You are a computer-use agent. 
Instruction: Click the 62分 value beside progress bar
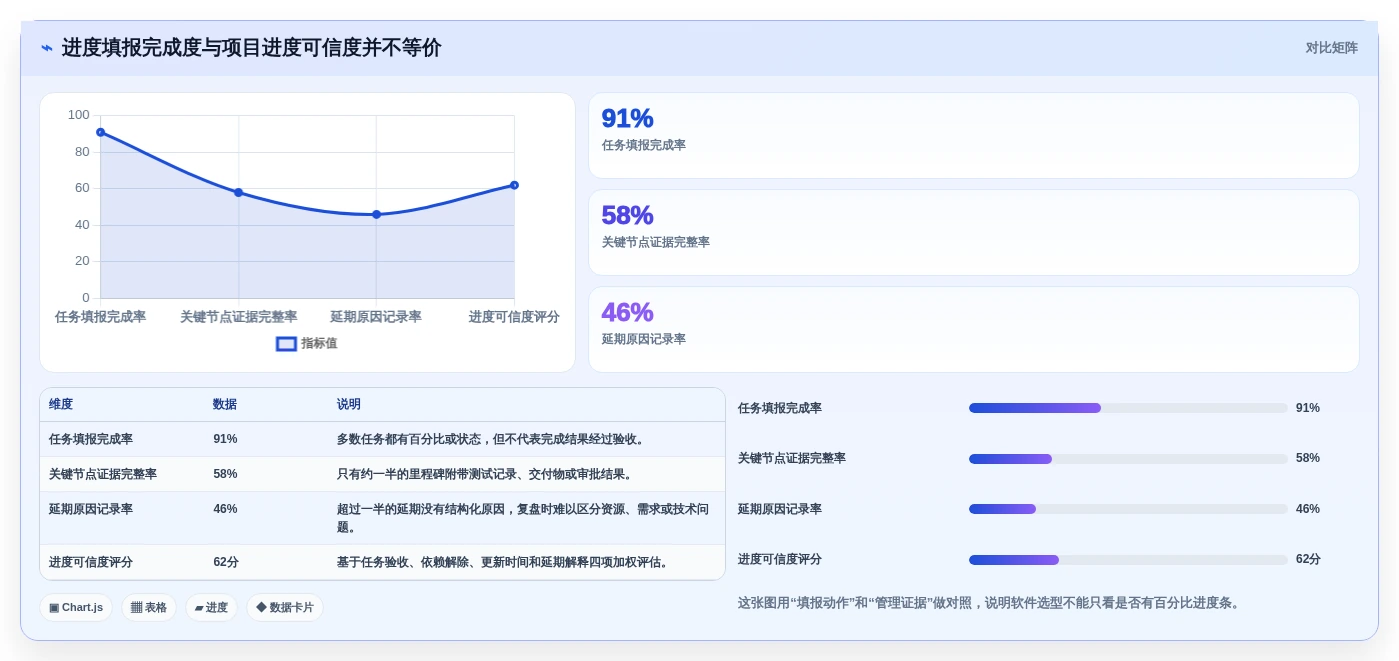tap(1308, 559)
